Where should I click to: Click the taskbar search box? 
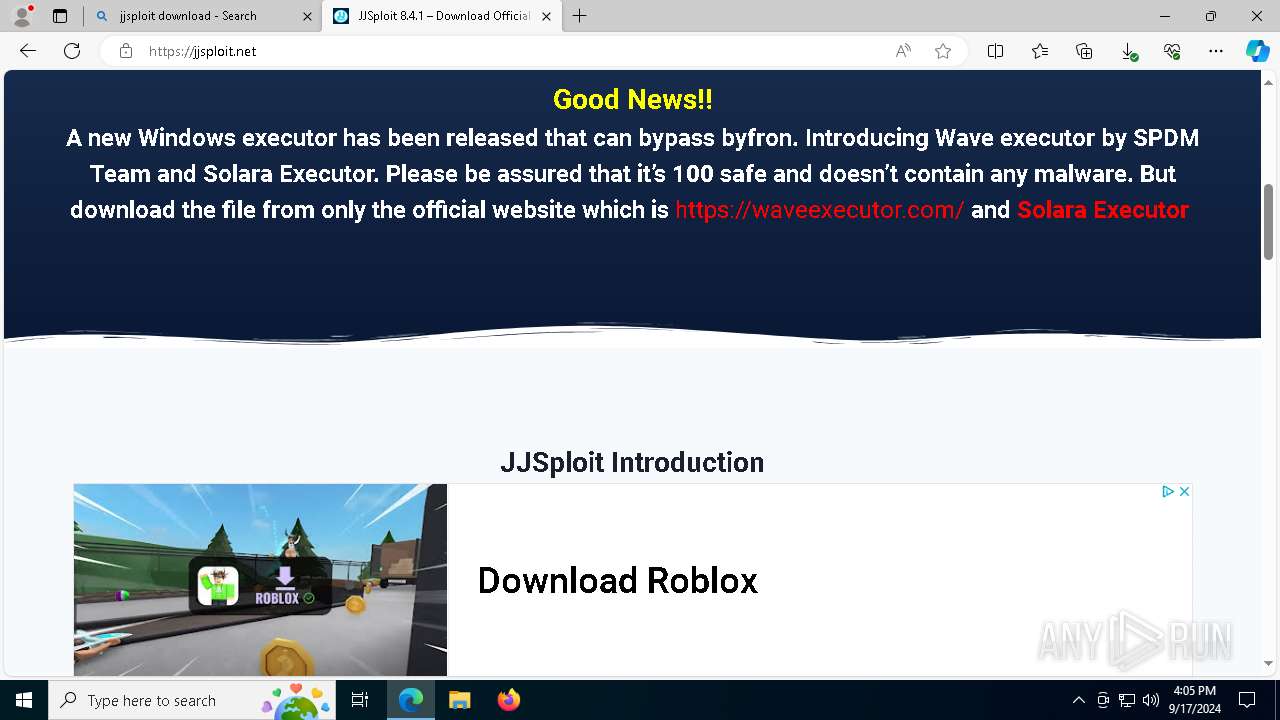tap(193, 700)
